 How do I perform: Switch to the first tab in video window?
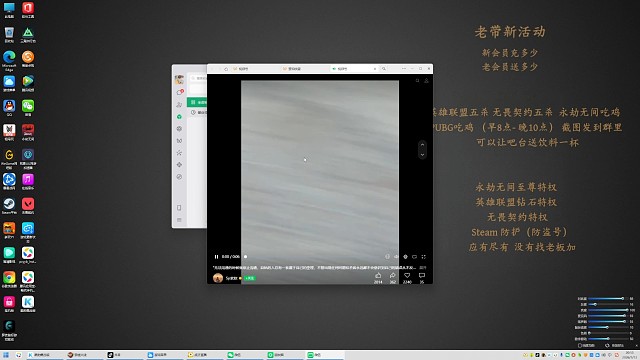pyautogui.click(x=255, y=69)
